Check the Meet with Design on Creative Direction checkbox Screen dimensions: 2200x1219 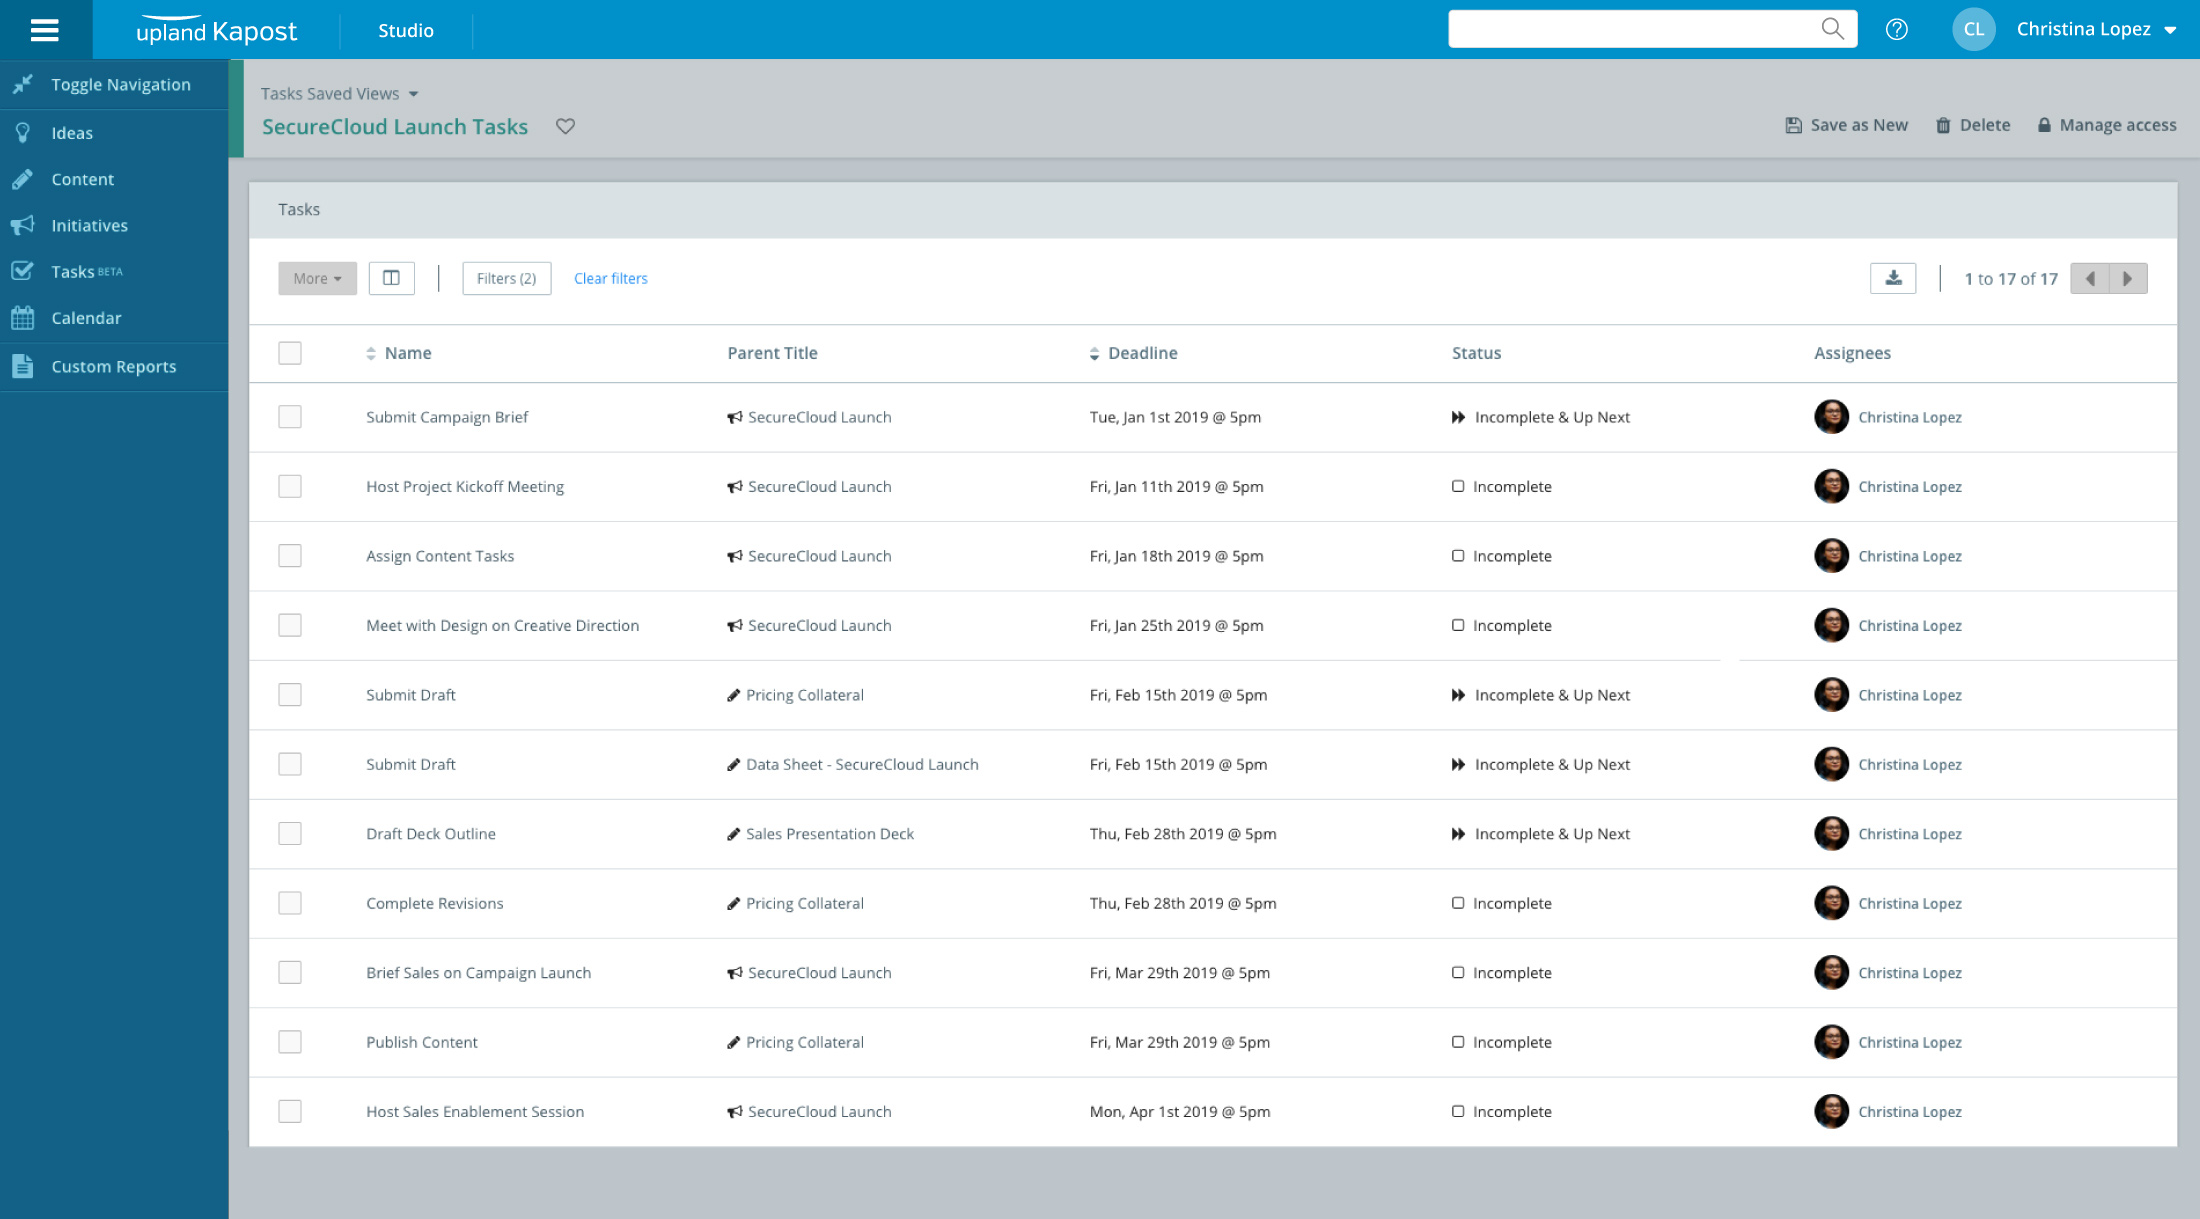coord(290,625)
